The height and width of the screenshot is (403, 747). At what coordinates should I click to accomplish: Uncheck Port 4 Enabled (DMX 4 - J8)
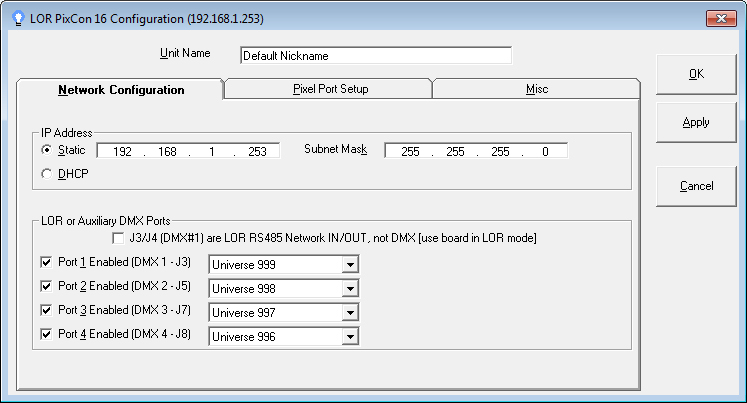click(46, 335)
